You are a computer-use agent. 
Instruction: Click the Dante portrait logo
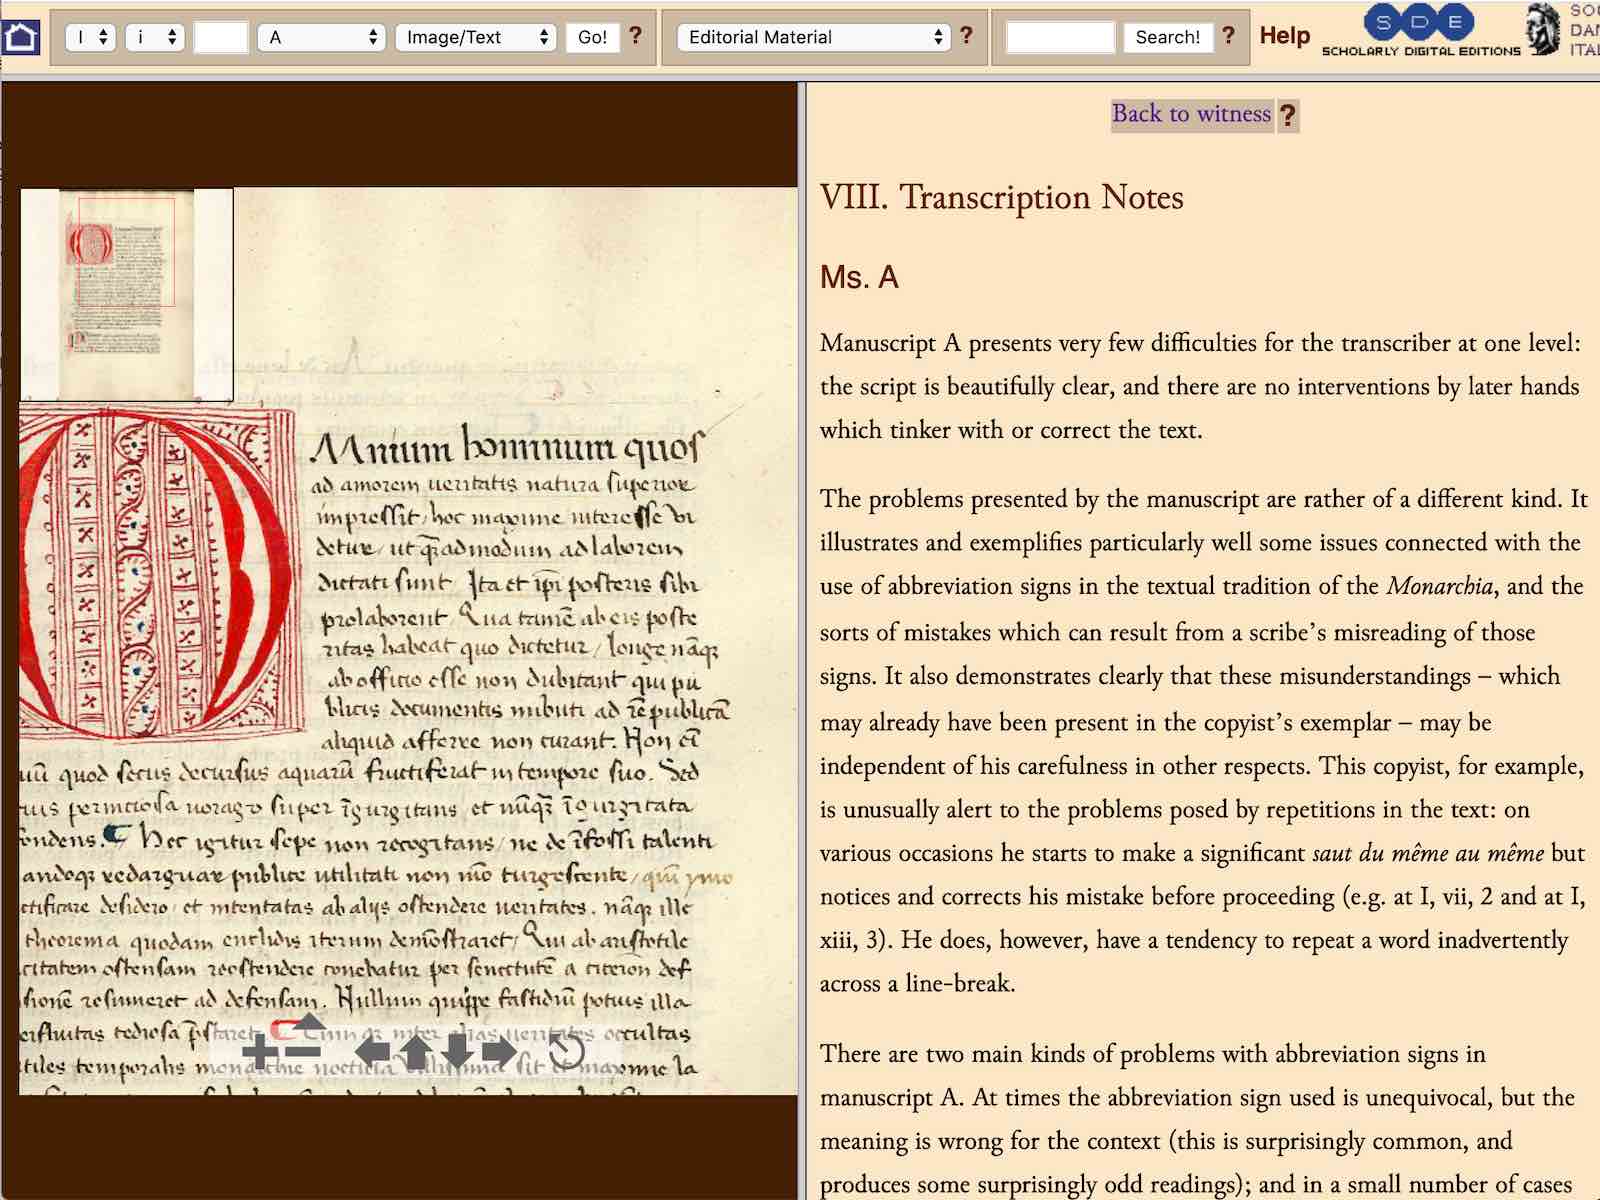click(1543, 28)
